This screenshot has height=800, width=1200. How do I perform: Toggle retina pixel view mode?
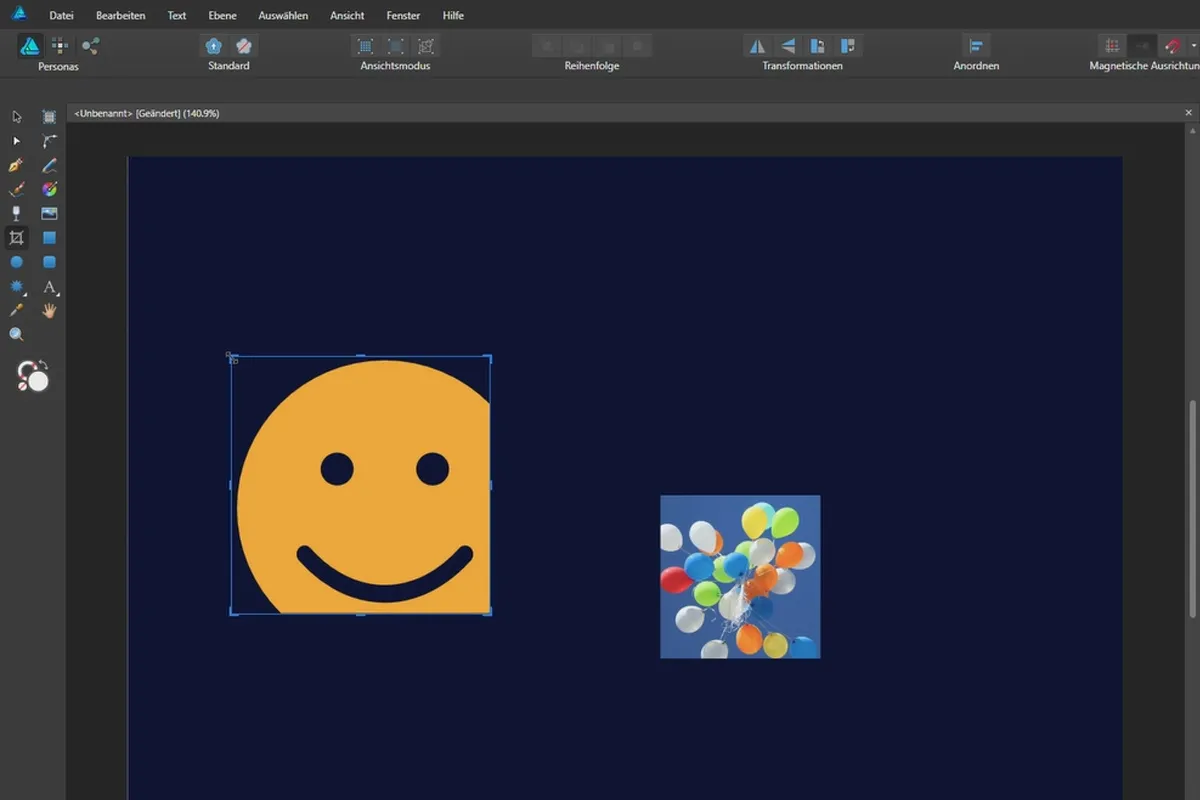coord(396,46)
